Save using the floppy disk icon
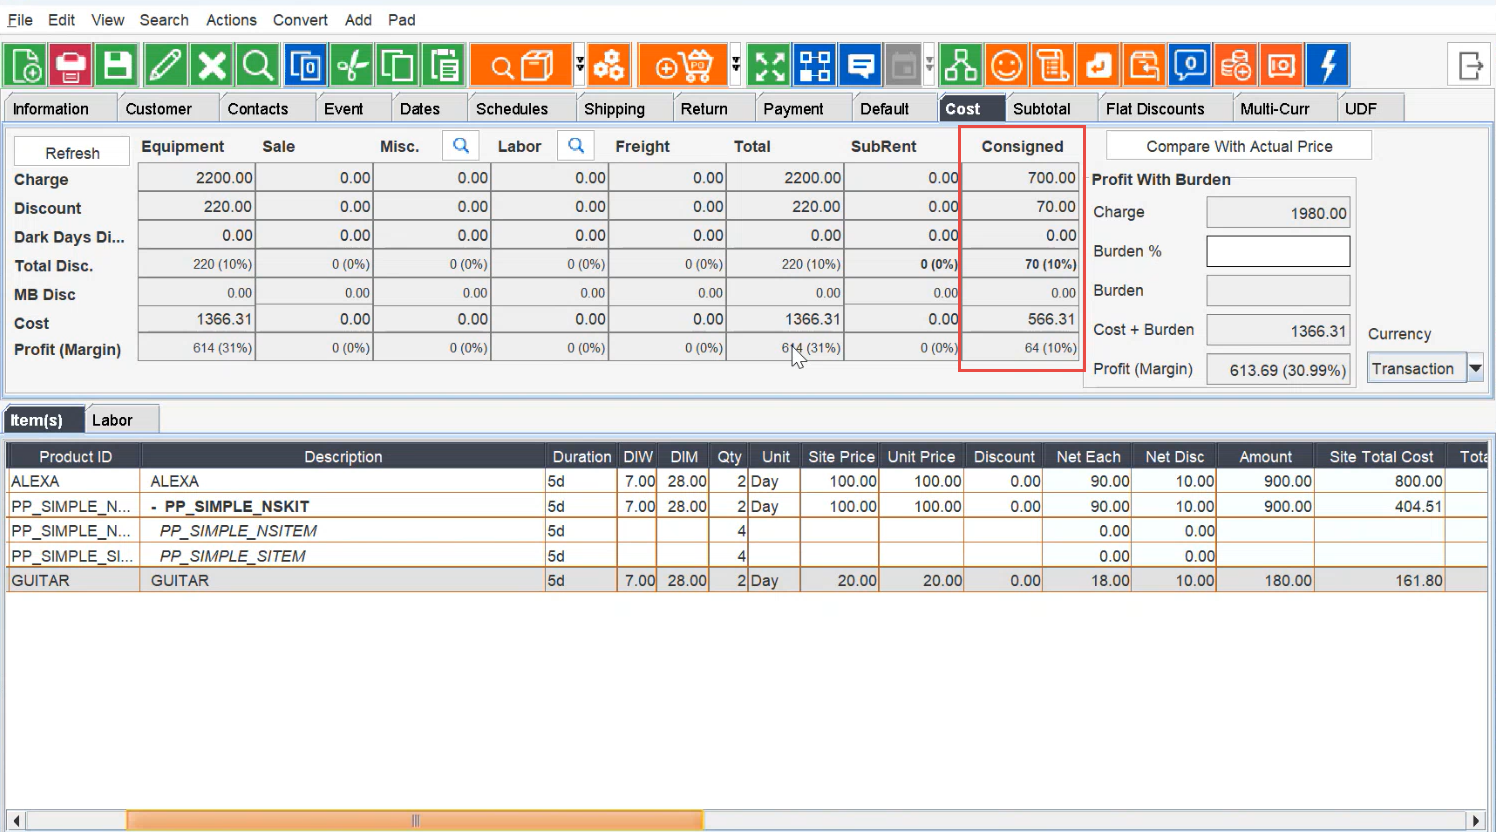Image resolution: width=1496 pixels, height=832 pixels. pos(117,66)
